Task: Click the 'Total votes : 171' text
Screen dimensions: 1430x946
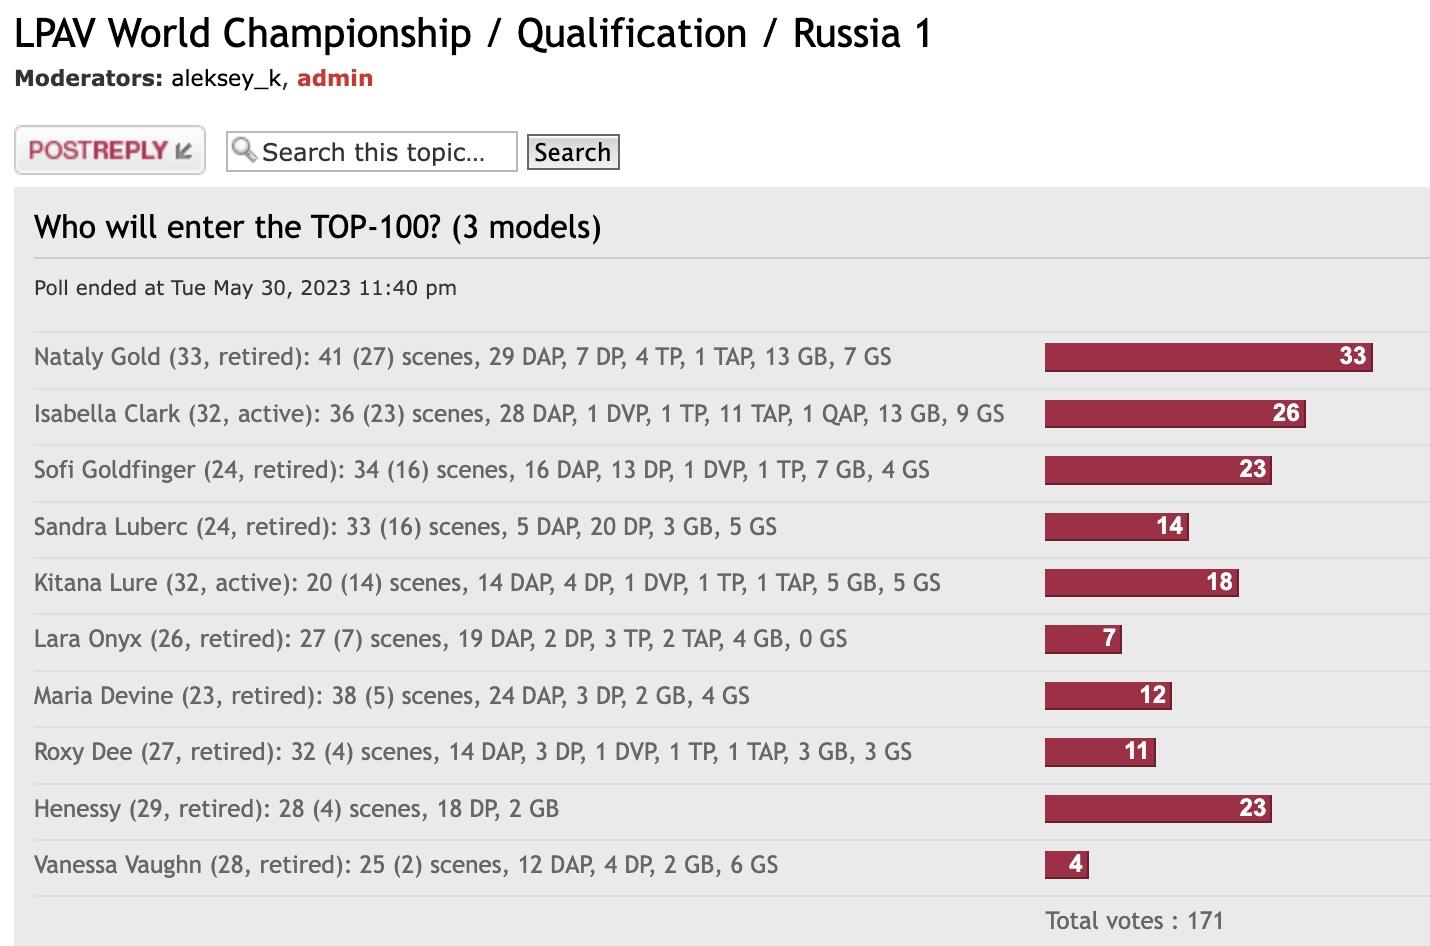Action: pyautogui.click(x=1134, y=921)
